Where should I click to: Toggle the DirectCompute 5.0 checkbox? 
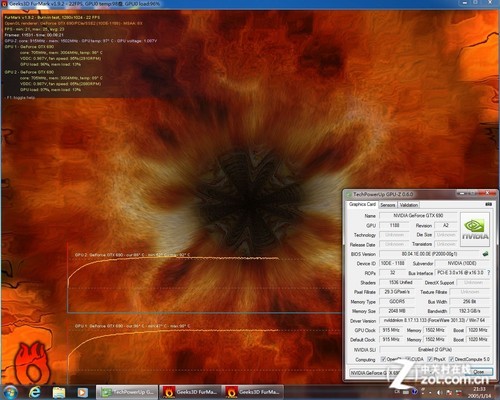(x=451, y=359)
